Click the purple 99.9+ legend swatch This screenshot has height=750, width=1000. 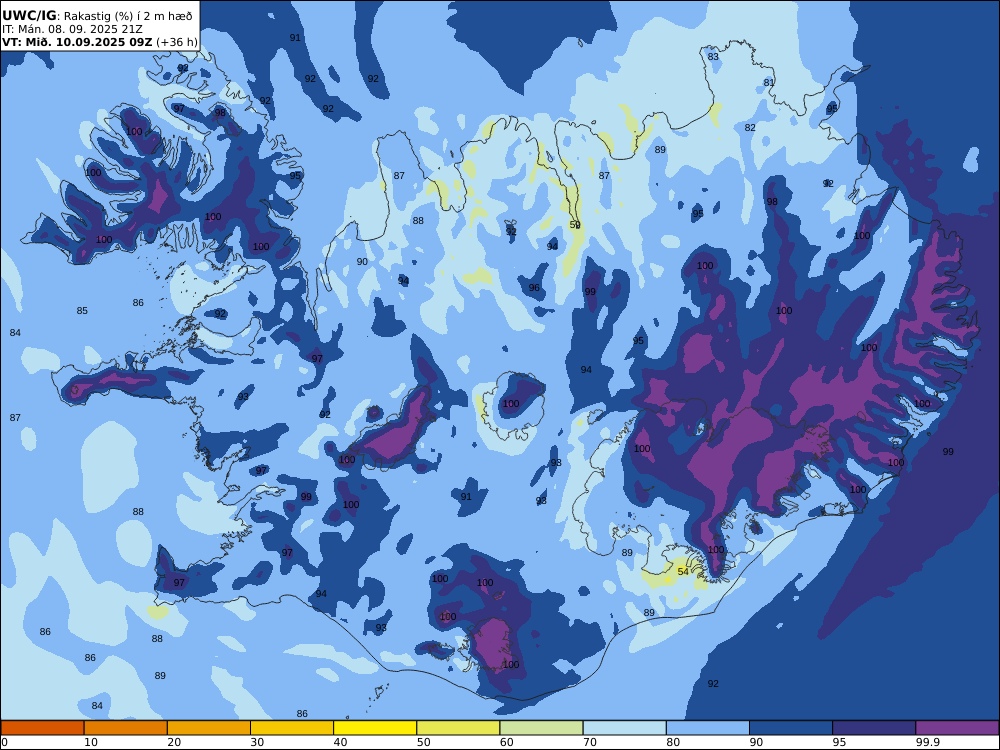[957, 728]
